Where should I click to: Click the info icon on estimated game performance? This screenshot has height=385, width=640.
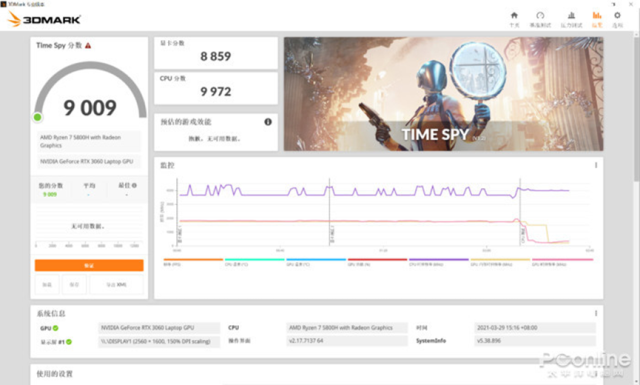268,122
